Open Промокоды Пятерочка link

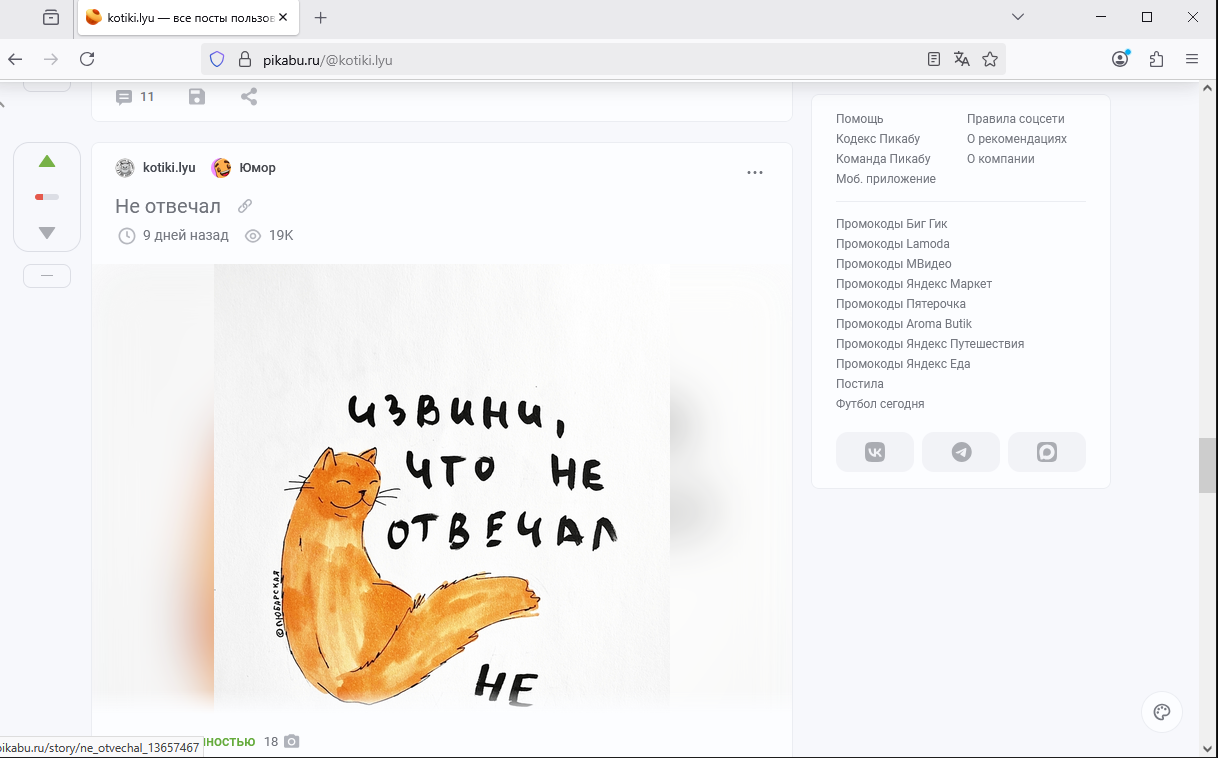pyautogui.click(x=901, y=304)
